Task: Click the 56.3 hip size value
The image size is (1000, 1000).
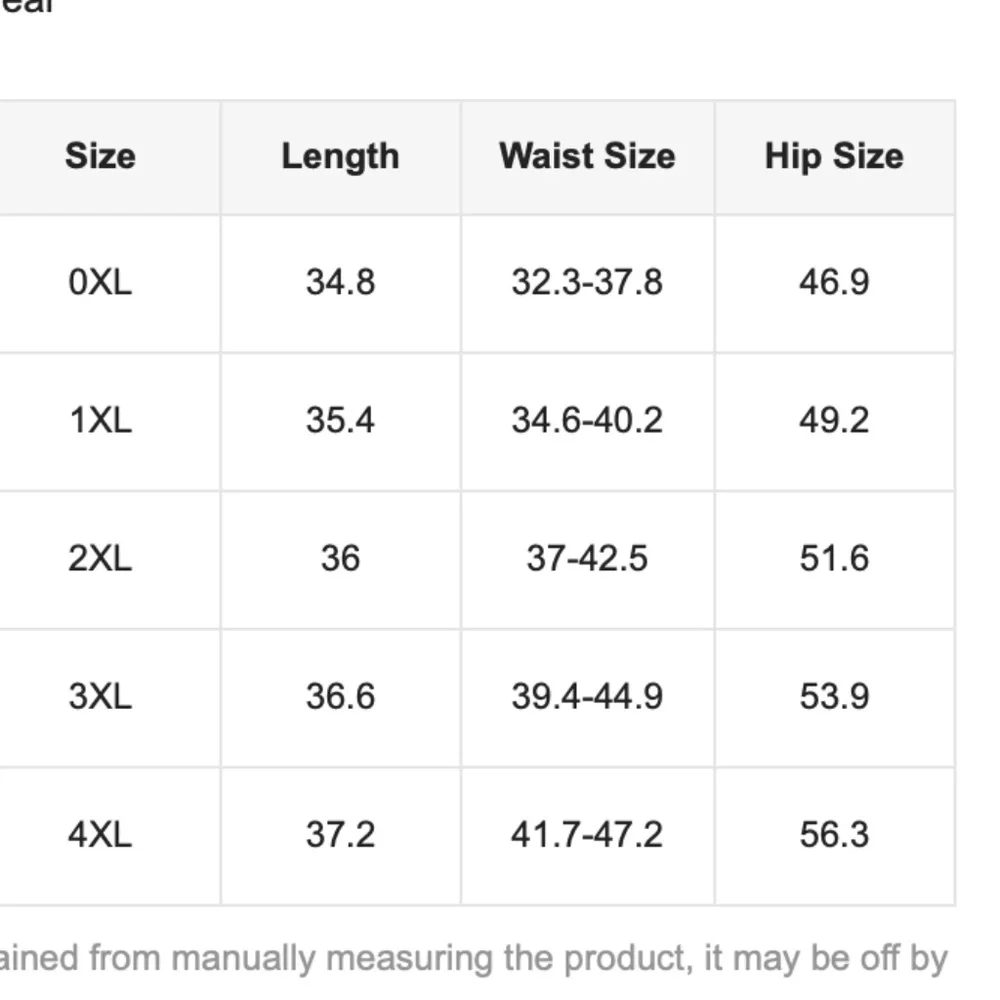Action: [x=834, y=834]
